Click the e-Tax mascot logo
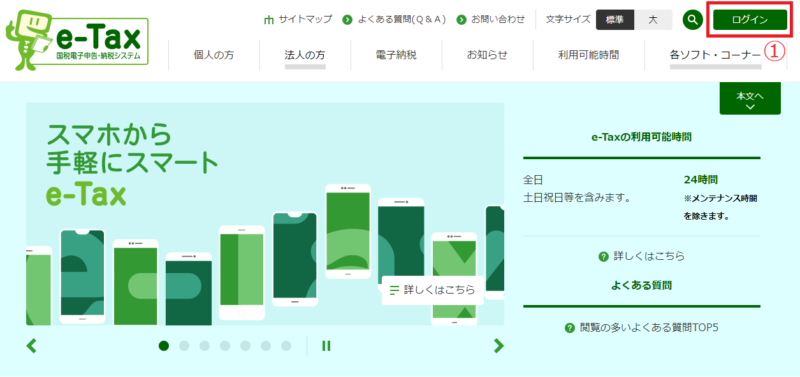800x377 pixels. 78,43
